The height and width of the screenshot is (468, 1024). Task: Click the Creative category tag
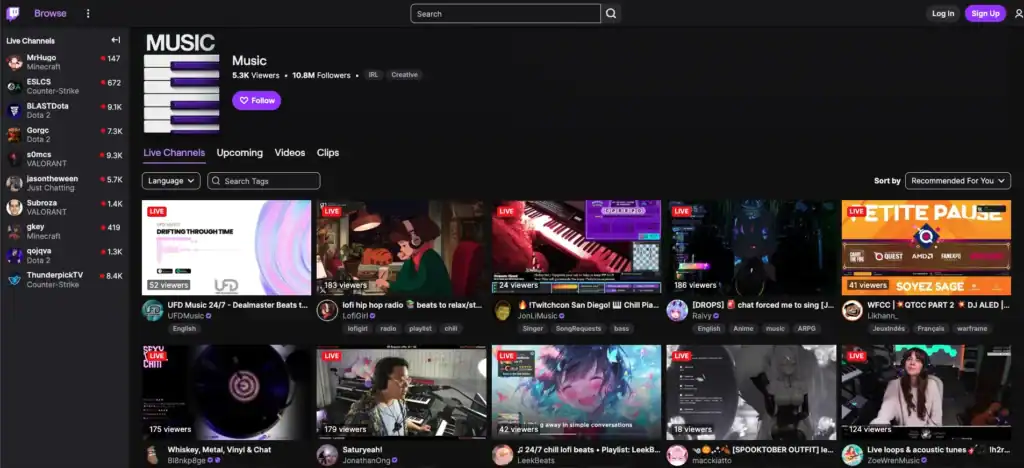tap(404, 75)
